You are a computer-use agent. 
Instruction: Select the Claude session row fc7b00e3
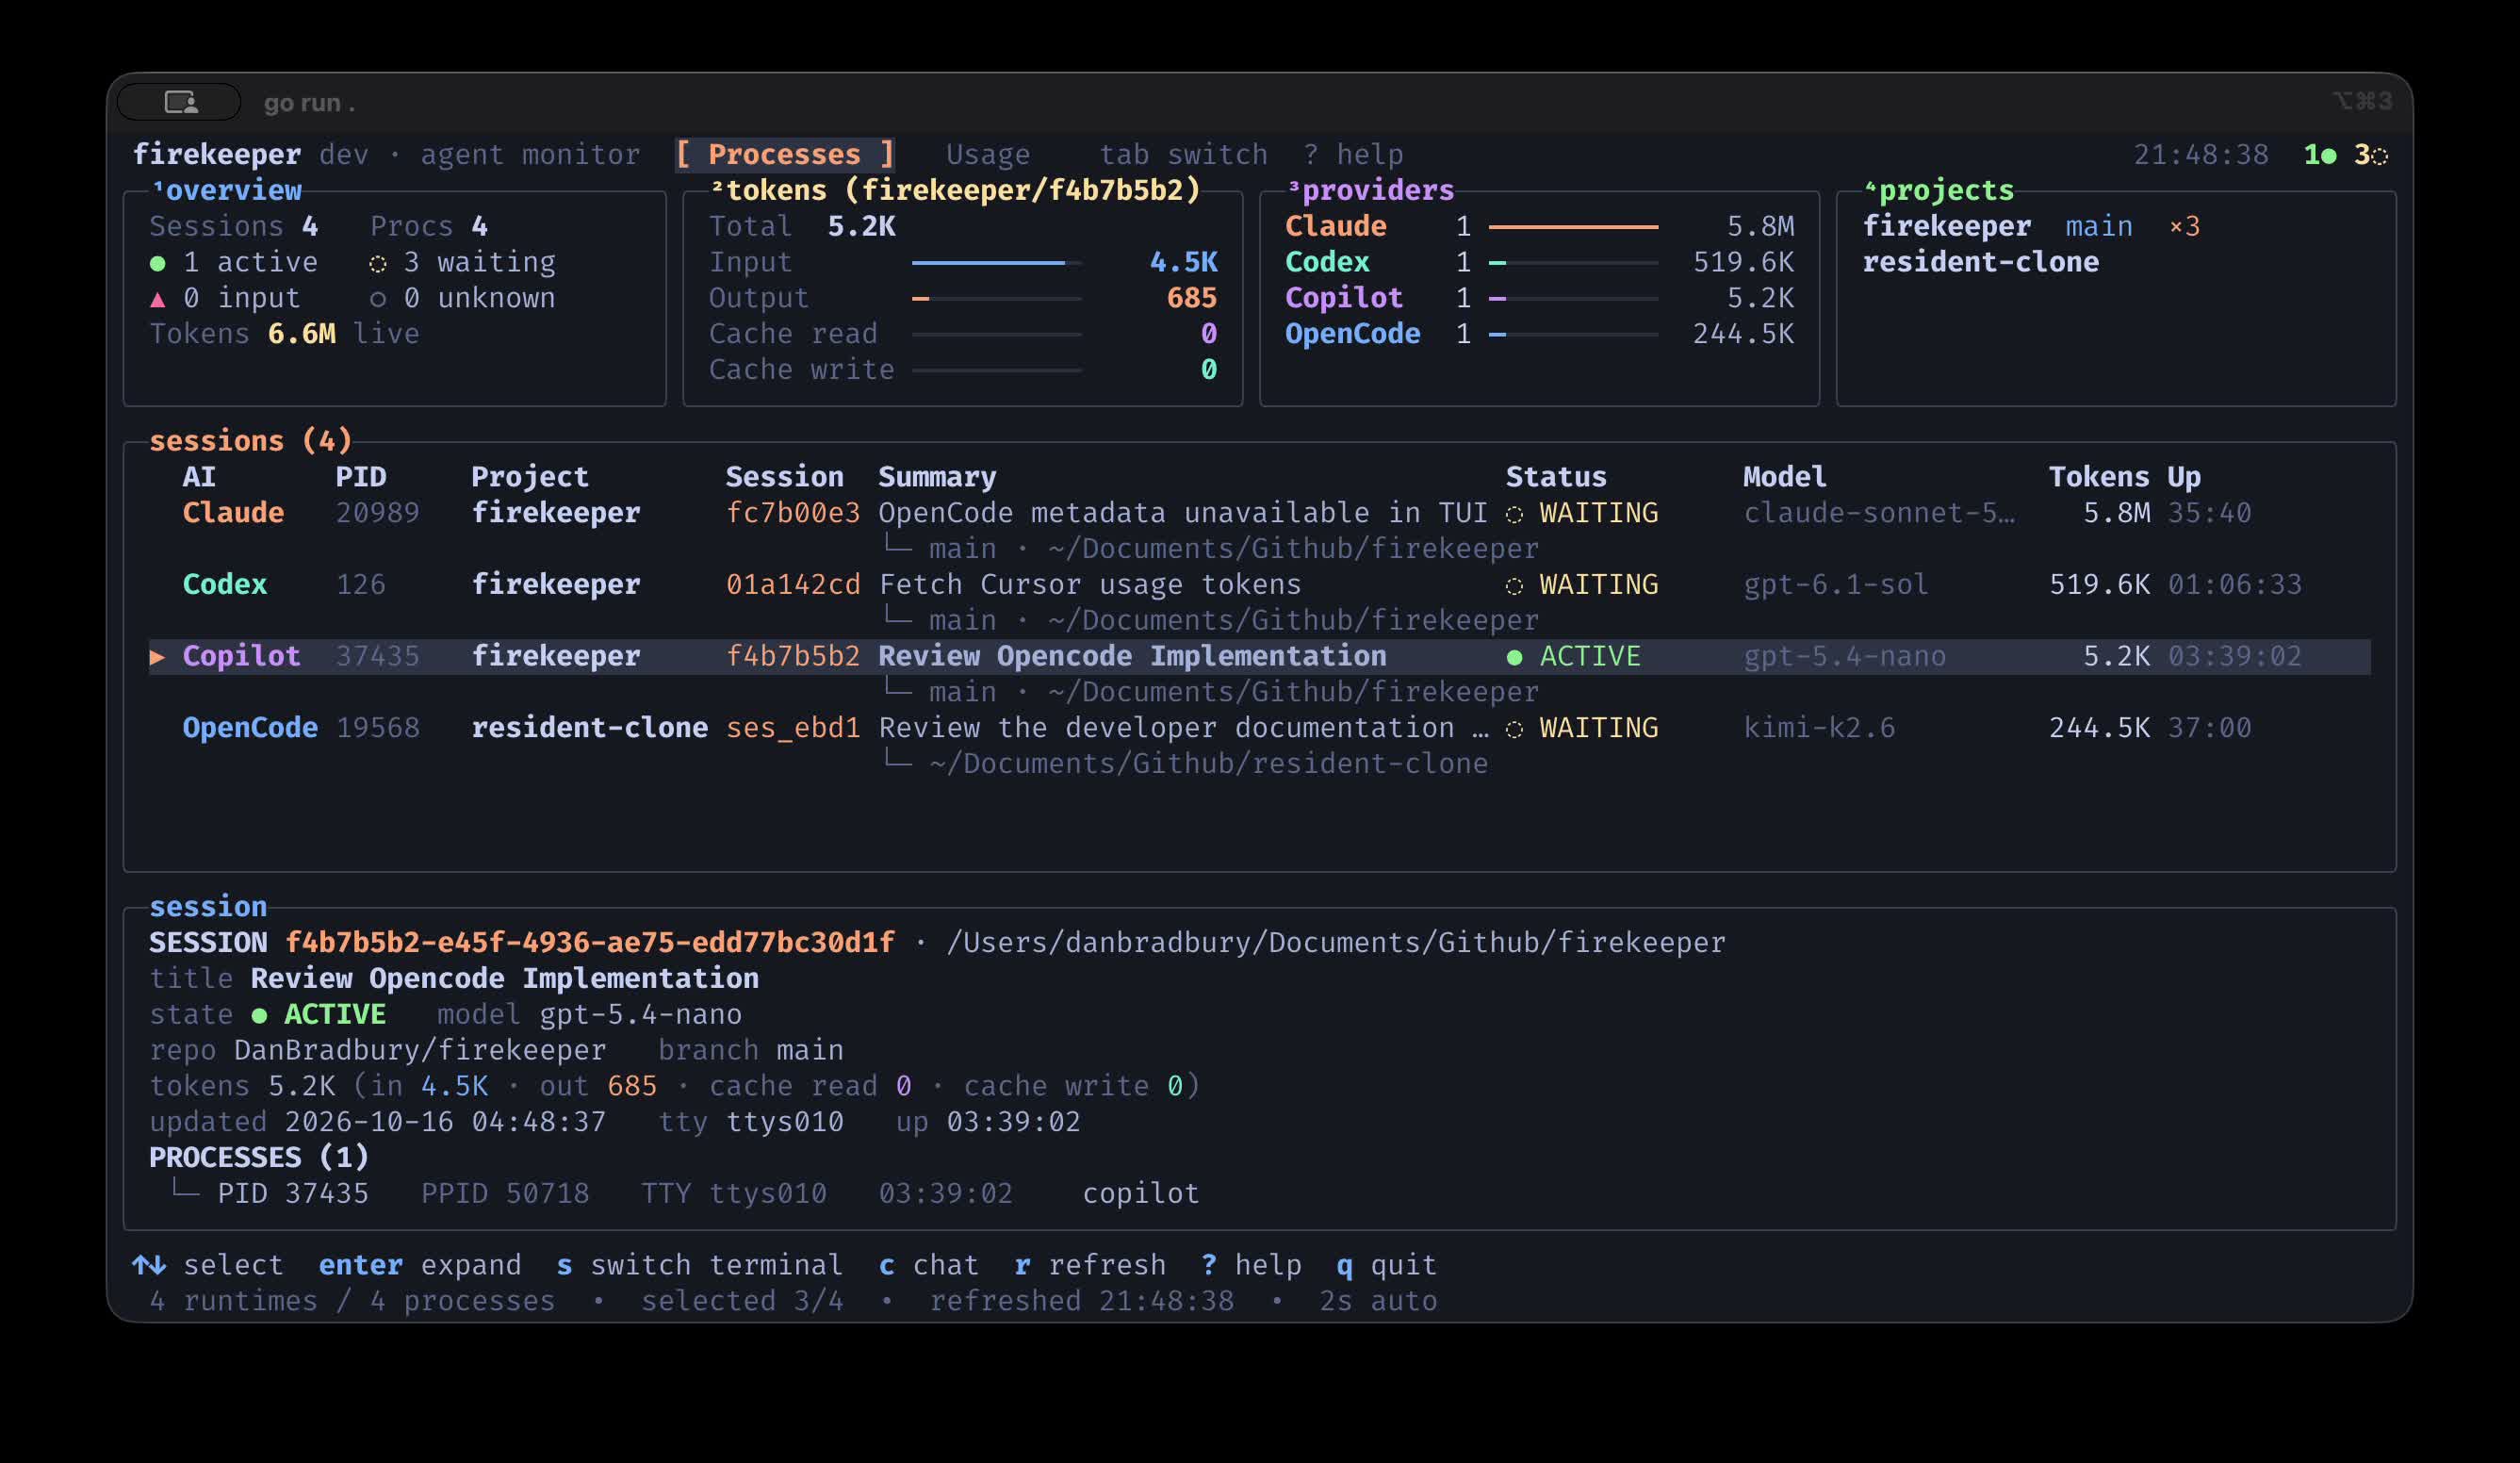tap(1259, 512)
